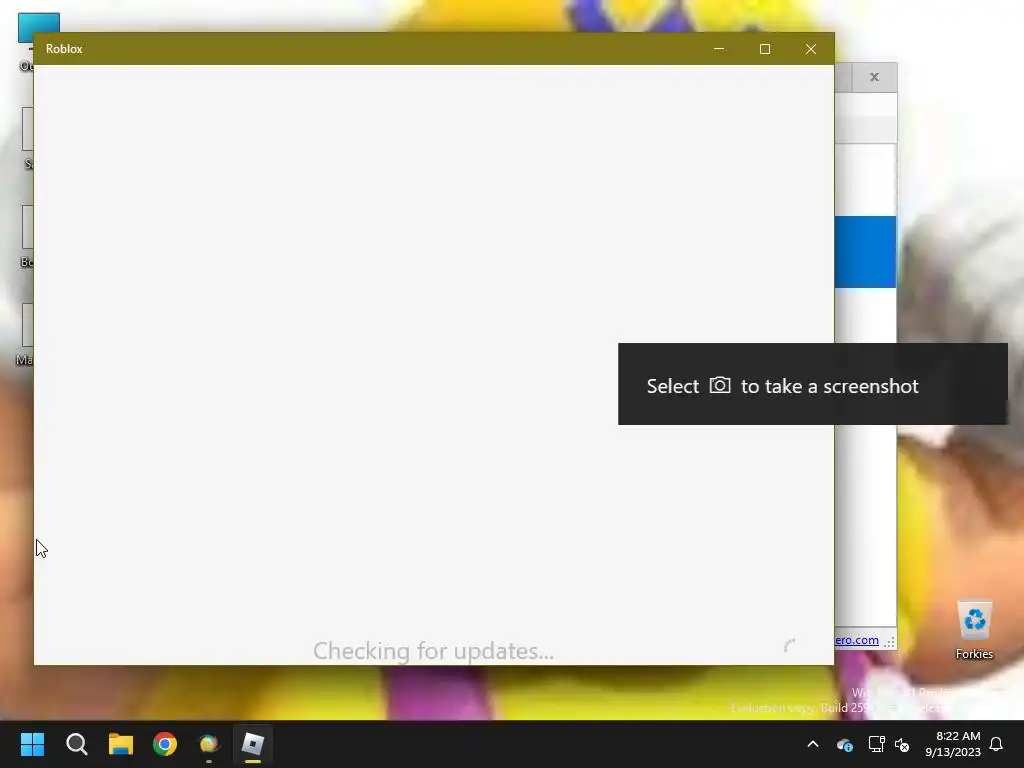The width and height of the screenshot is (1024, 768).
Task: Open the notifications bell icon
Action: click(x=996, y=744)
